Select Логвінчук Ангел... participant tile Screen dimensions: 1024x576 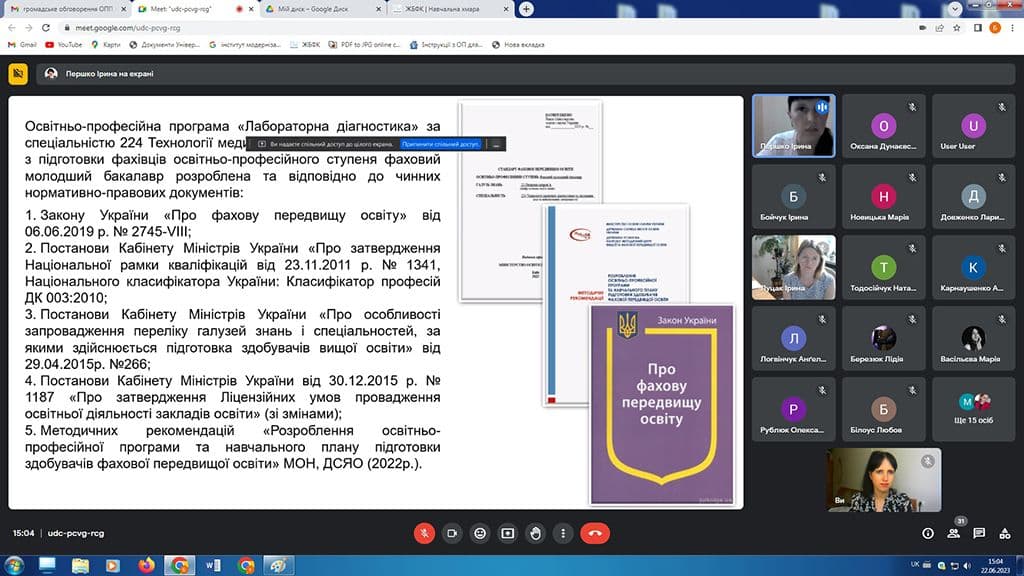click(793, 338)
